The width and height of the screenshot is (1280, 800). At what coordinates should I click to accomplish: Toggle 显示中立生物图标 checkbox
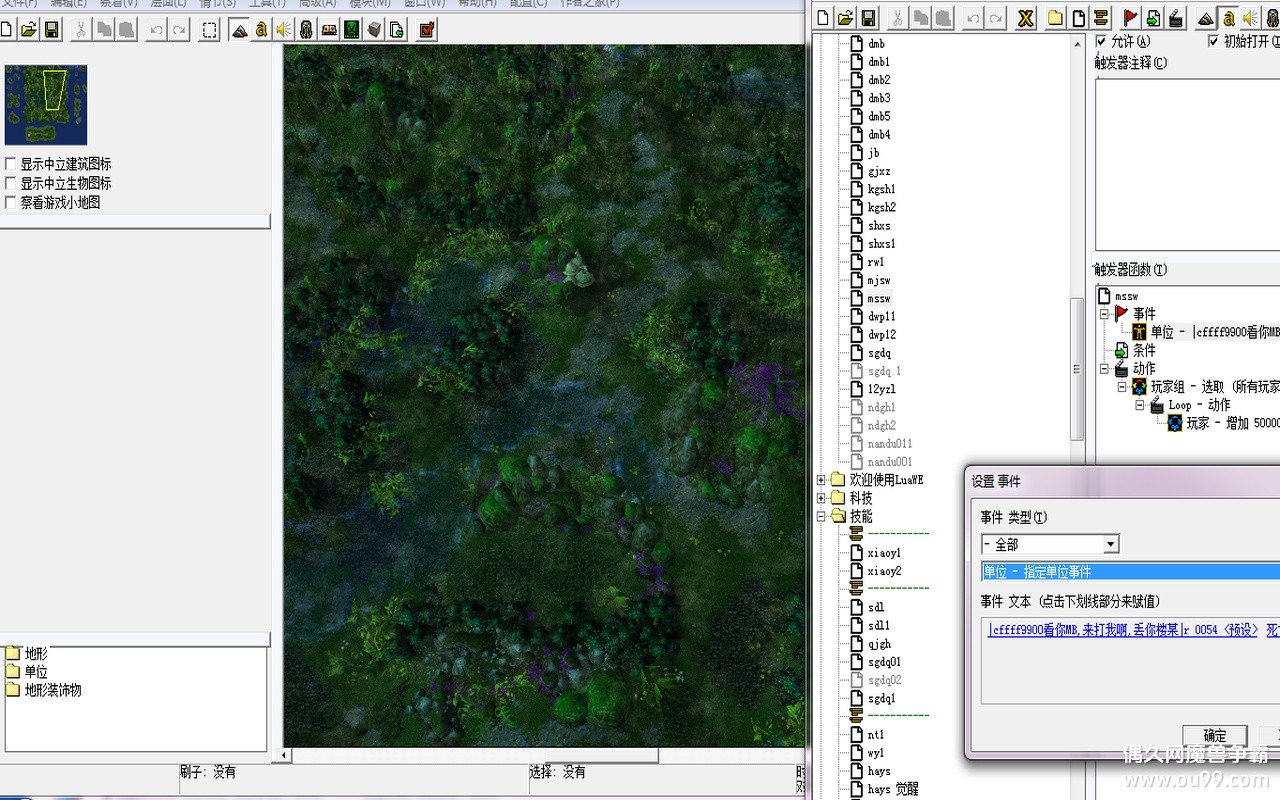point(10,183)
